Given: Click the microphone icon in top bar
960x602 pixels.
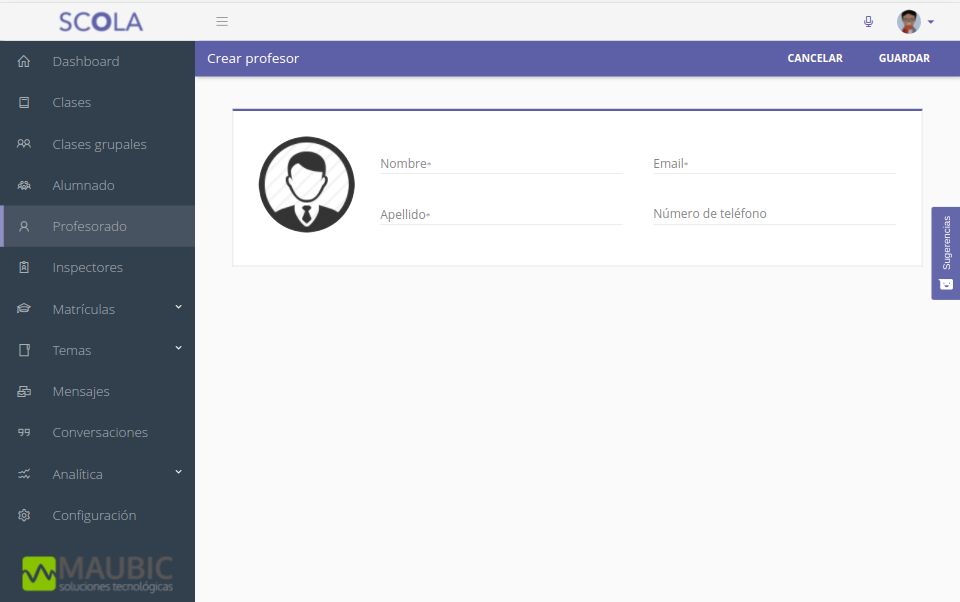Looking at the screenshot, I should pos(868,21).
